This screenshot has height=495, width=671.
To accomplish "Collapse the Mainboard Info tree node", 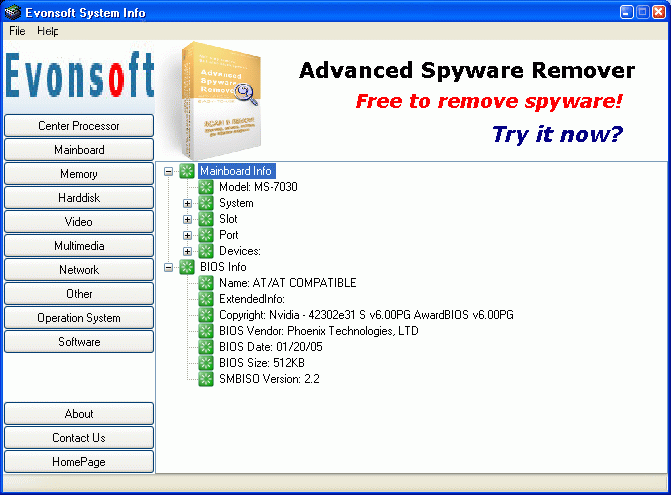I will [x=169, y=172].
